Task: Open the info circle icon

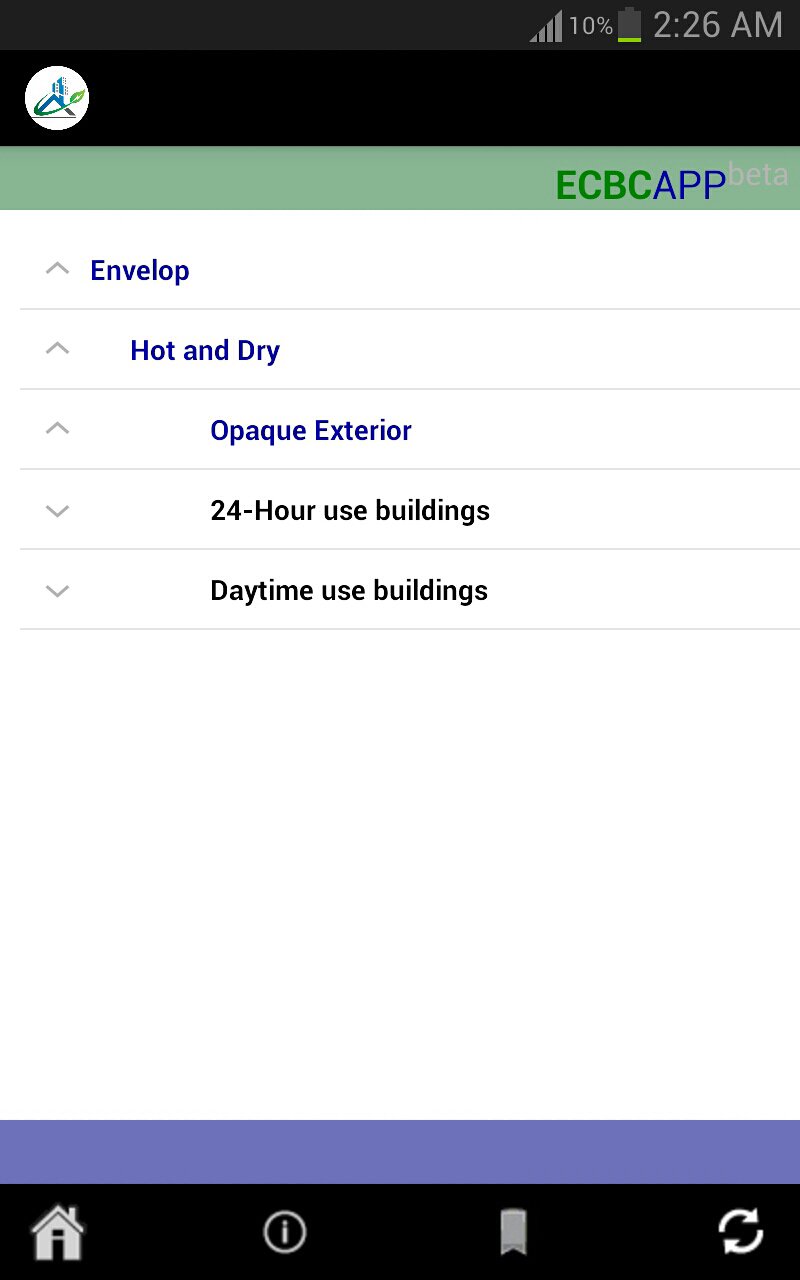Action: click(284, 1232)
